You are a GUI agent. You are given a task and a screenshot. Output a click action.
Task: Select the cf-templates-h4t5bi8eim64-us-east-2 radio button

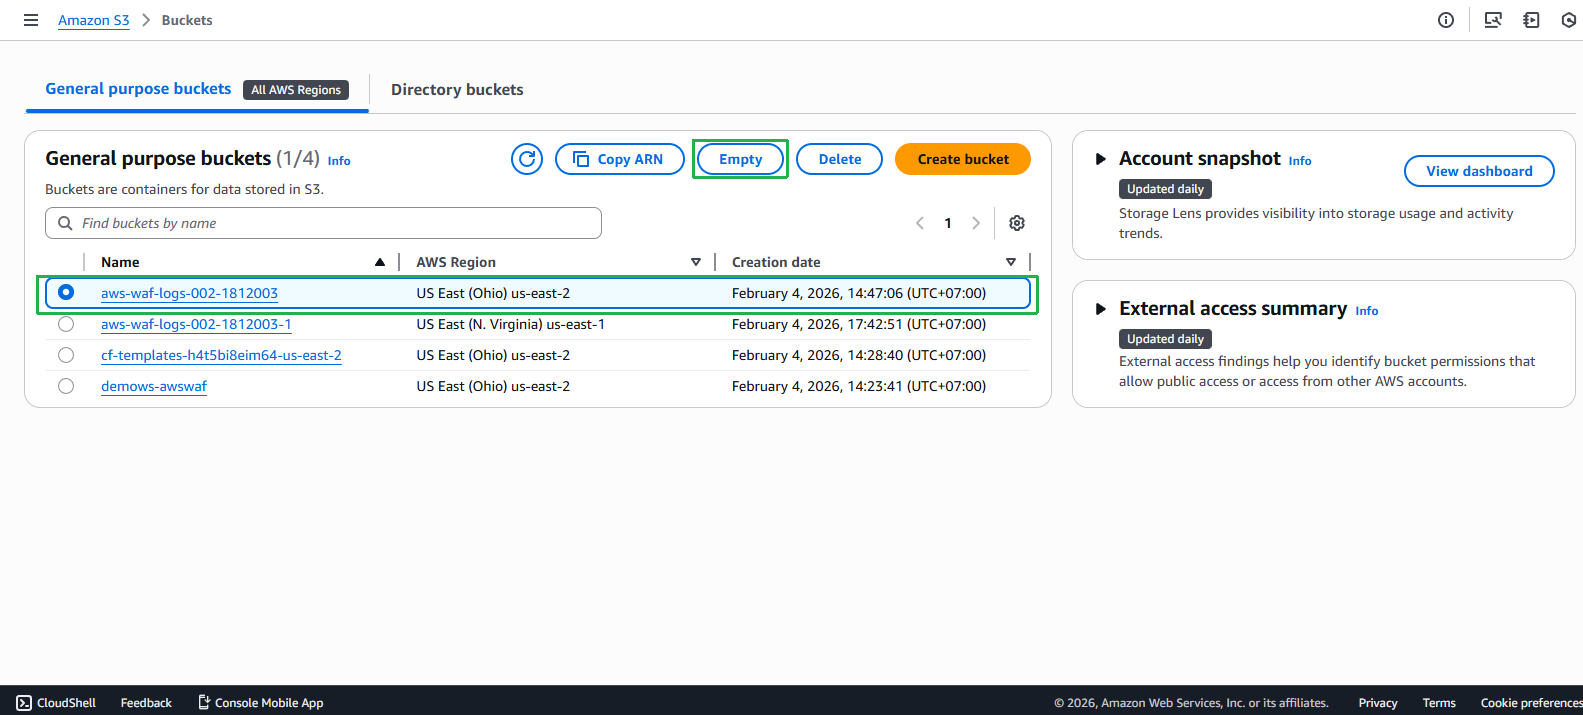(66, 355)
